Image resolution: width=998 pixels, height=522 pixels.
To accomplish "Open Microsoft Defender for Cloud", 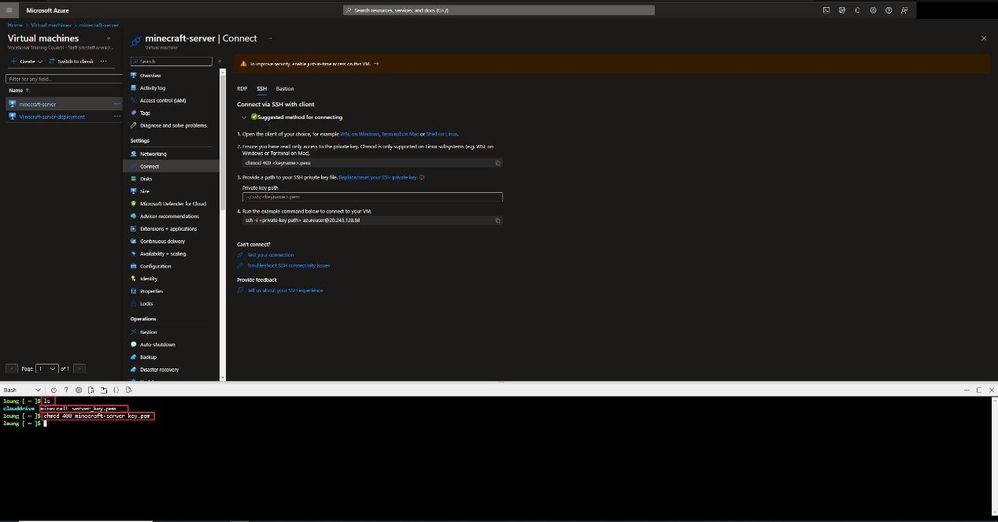I will [172, 204].
